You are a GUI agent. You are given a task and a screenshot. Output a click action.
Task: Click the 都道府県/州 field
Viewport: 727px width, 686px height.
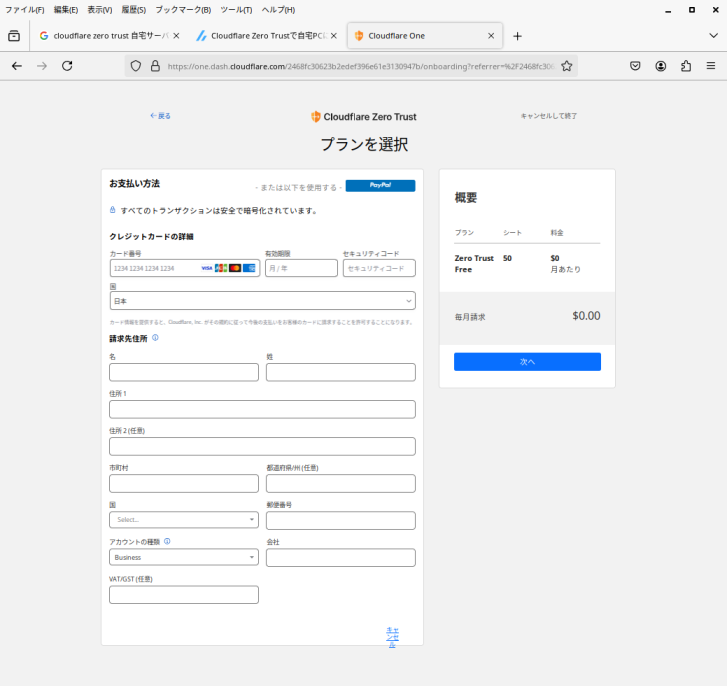341,483
